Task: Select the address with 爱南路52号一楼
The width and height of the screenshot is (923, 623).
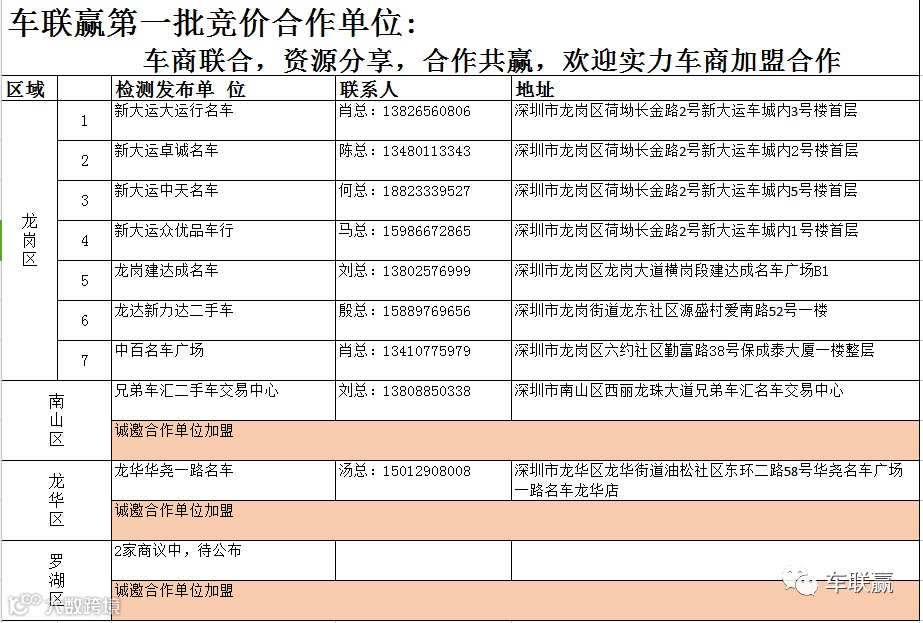Action: click(x=715, y=321)
